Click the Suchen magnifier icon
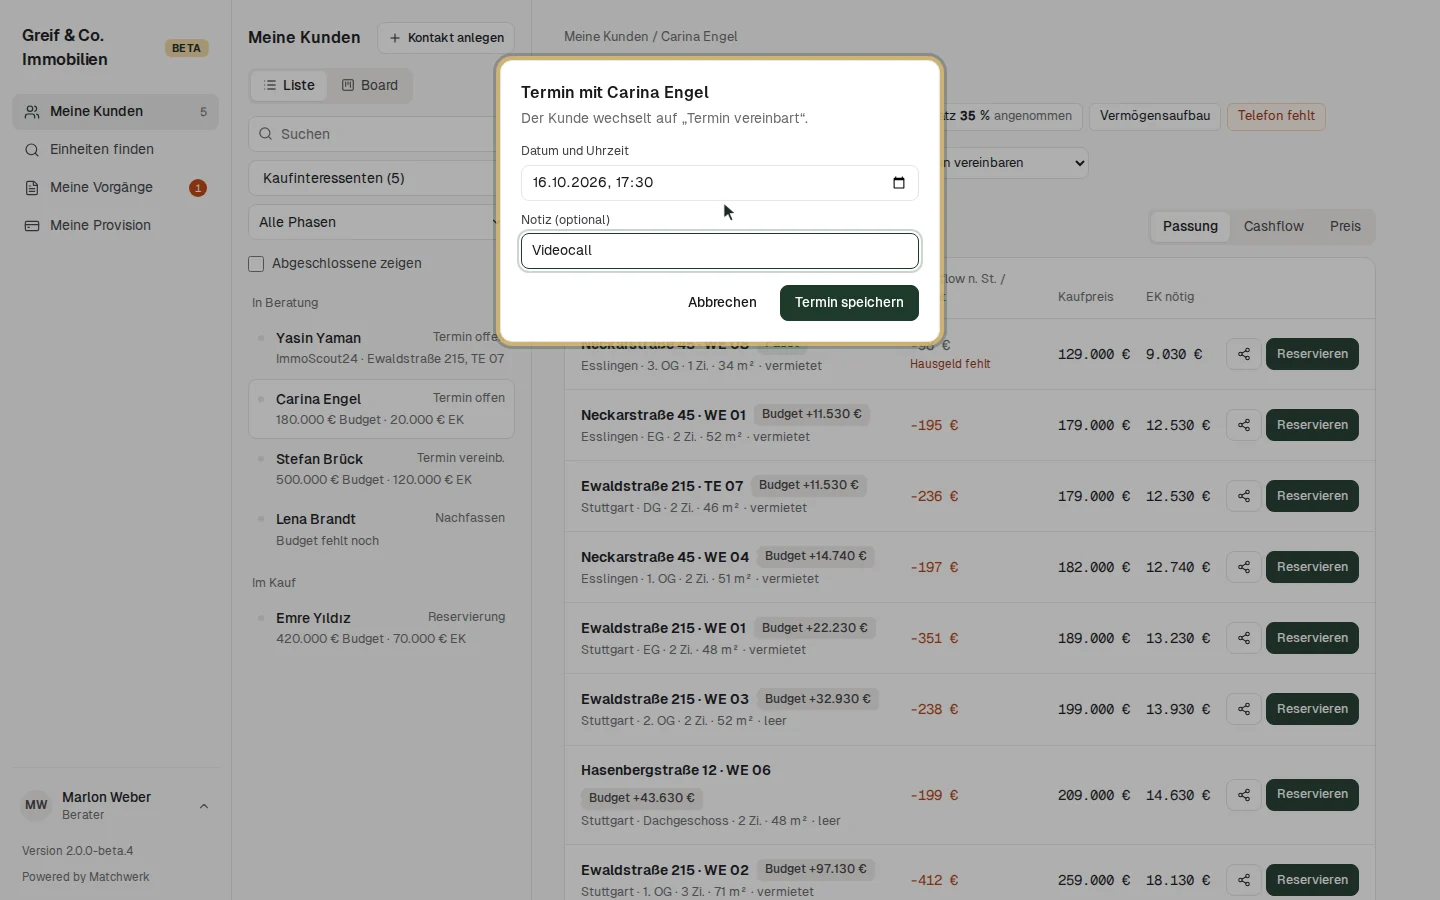The width and height of the screenshot is (1440, 900). (265, 134)
